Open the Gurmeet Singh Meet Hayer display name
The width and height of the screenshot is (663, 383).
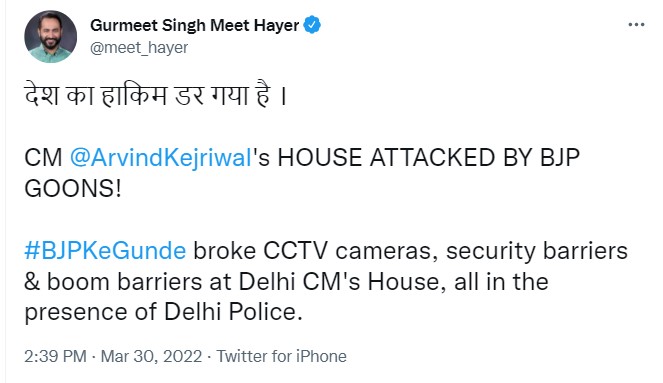195,25
